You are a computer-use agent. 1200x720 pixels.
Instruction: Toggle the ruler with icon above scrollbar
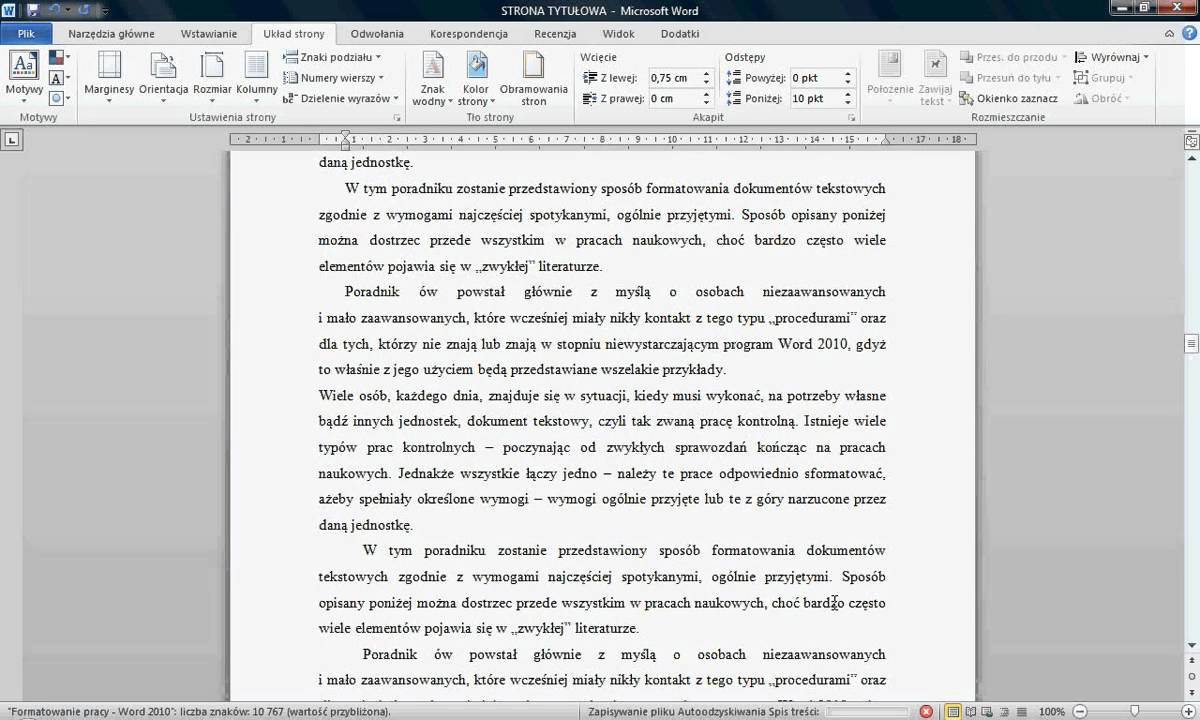click(x=1191, y=141)
